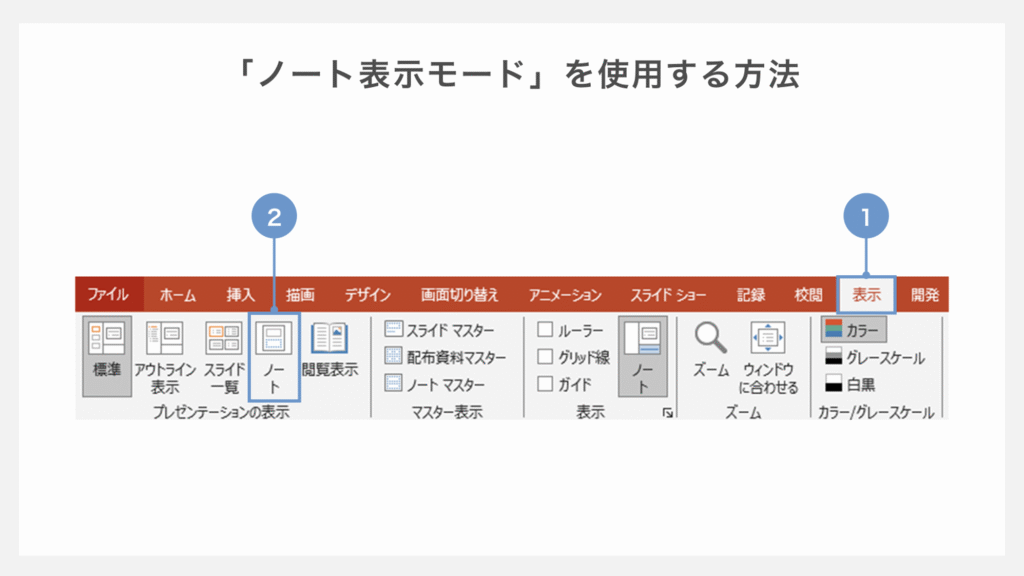Switch to the ホーム tab
The height and width of the screenshot is (576, 1024).
[x=178, y=295]
